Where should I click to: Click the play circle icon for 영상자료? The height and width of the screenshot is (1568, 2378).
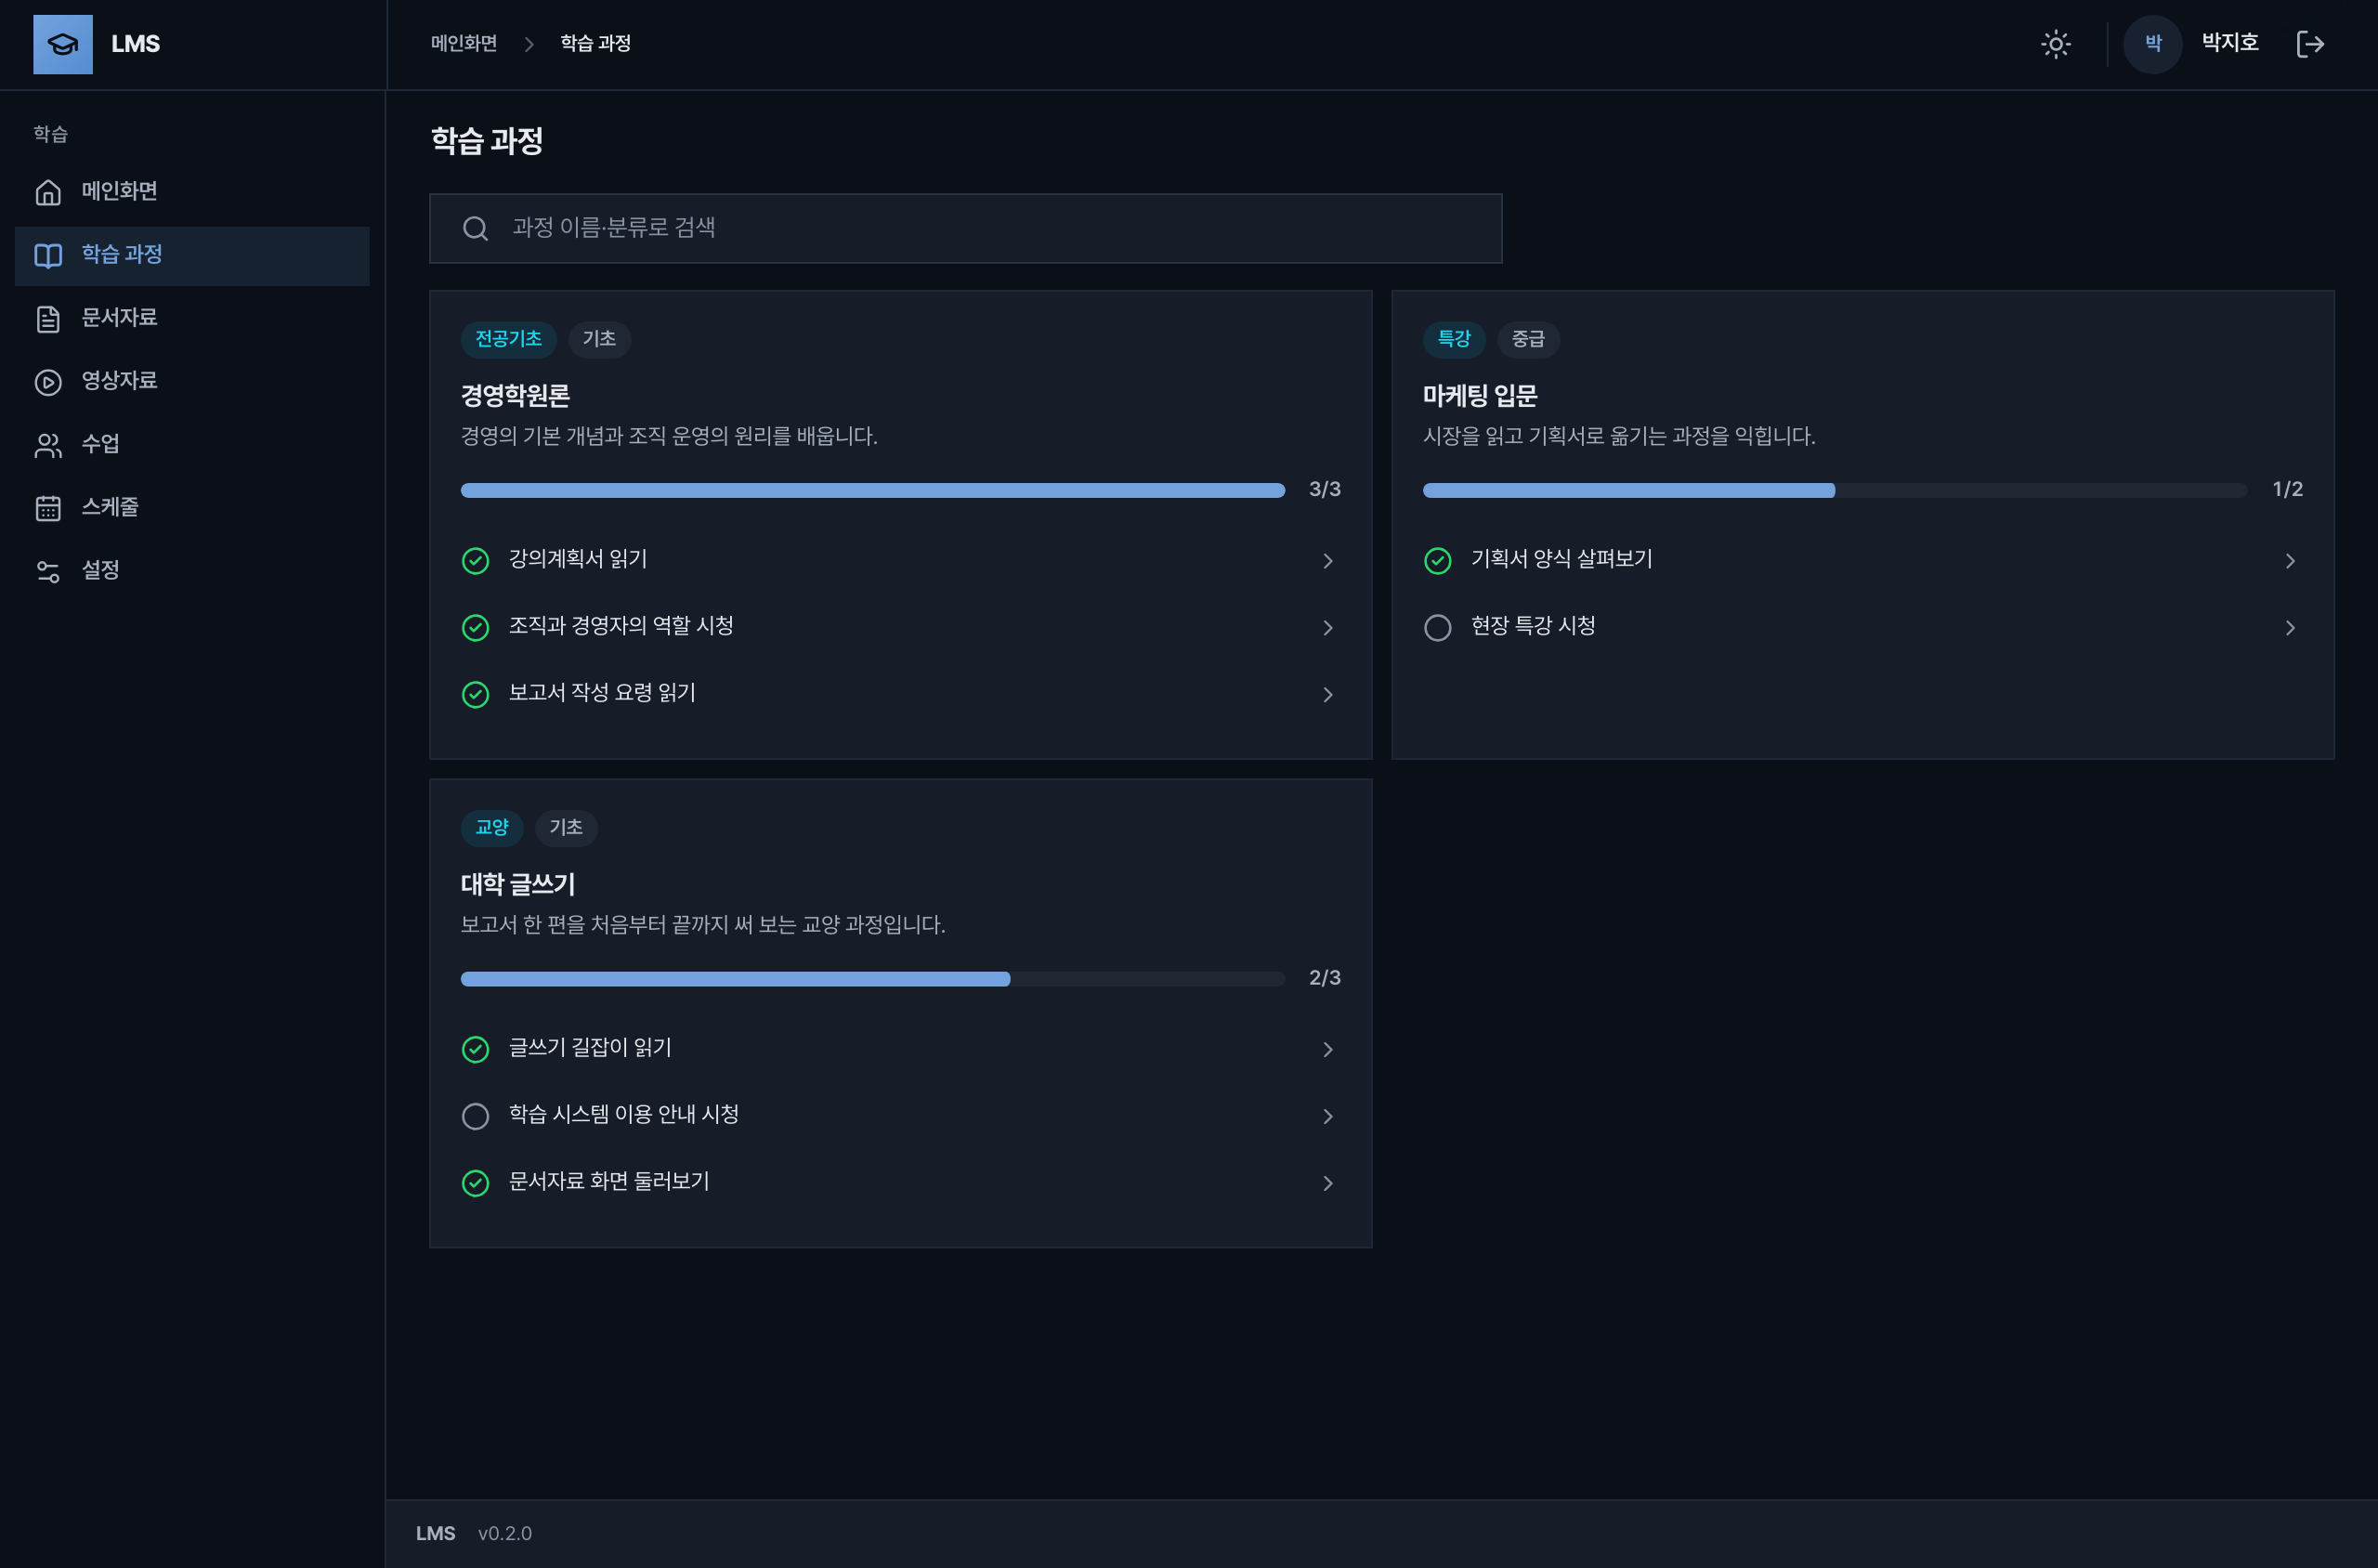click(48, 382)
